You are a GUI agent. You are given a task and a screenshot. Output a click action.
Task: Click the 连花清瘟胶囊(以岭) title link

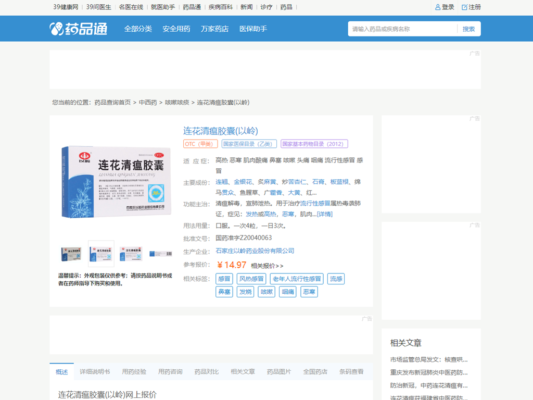(221, 131)
